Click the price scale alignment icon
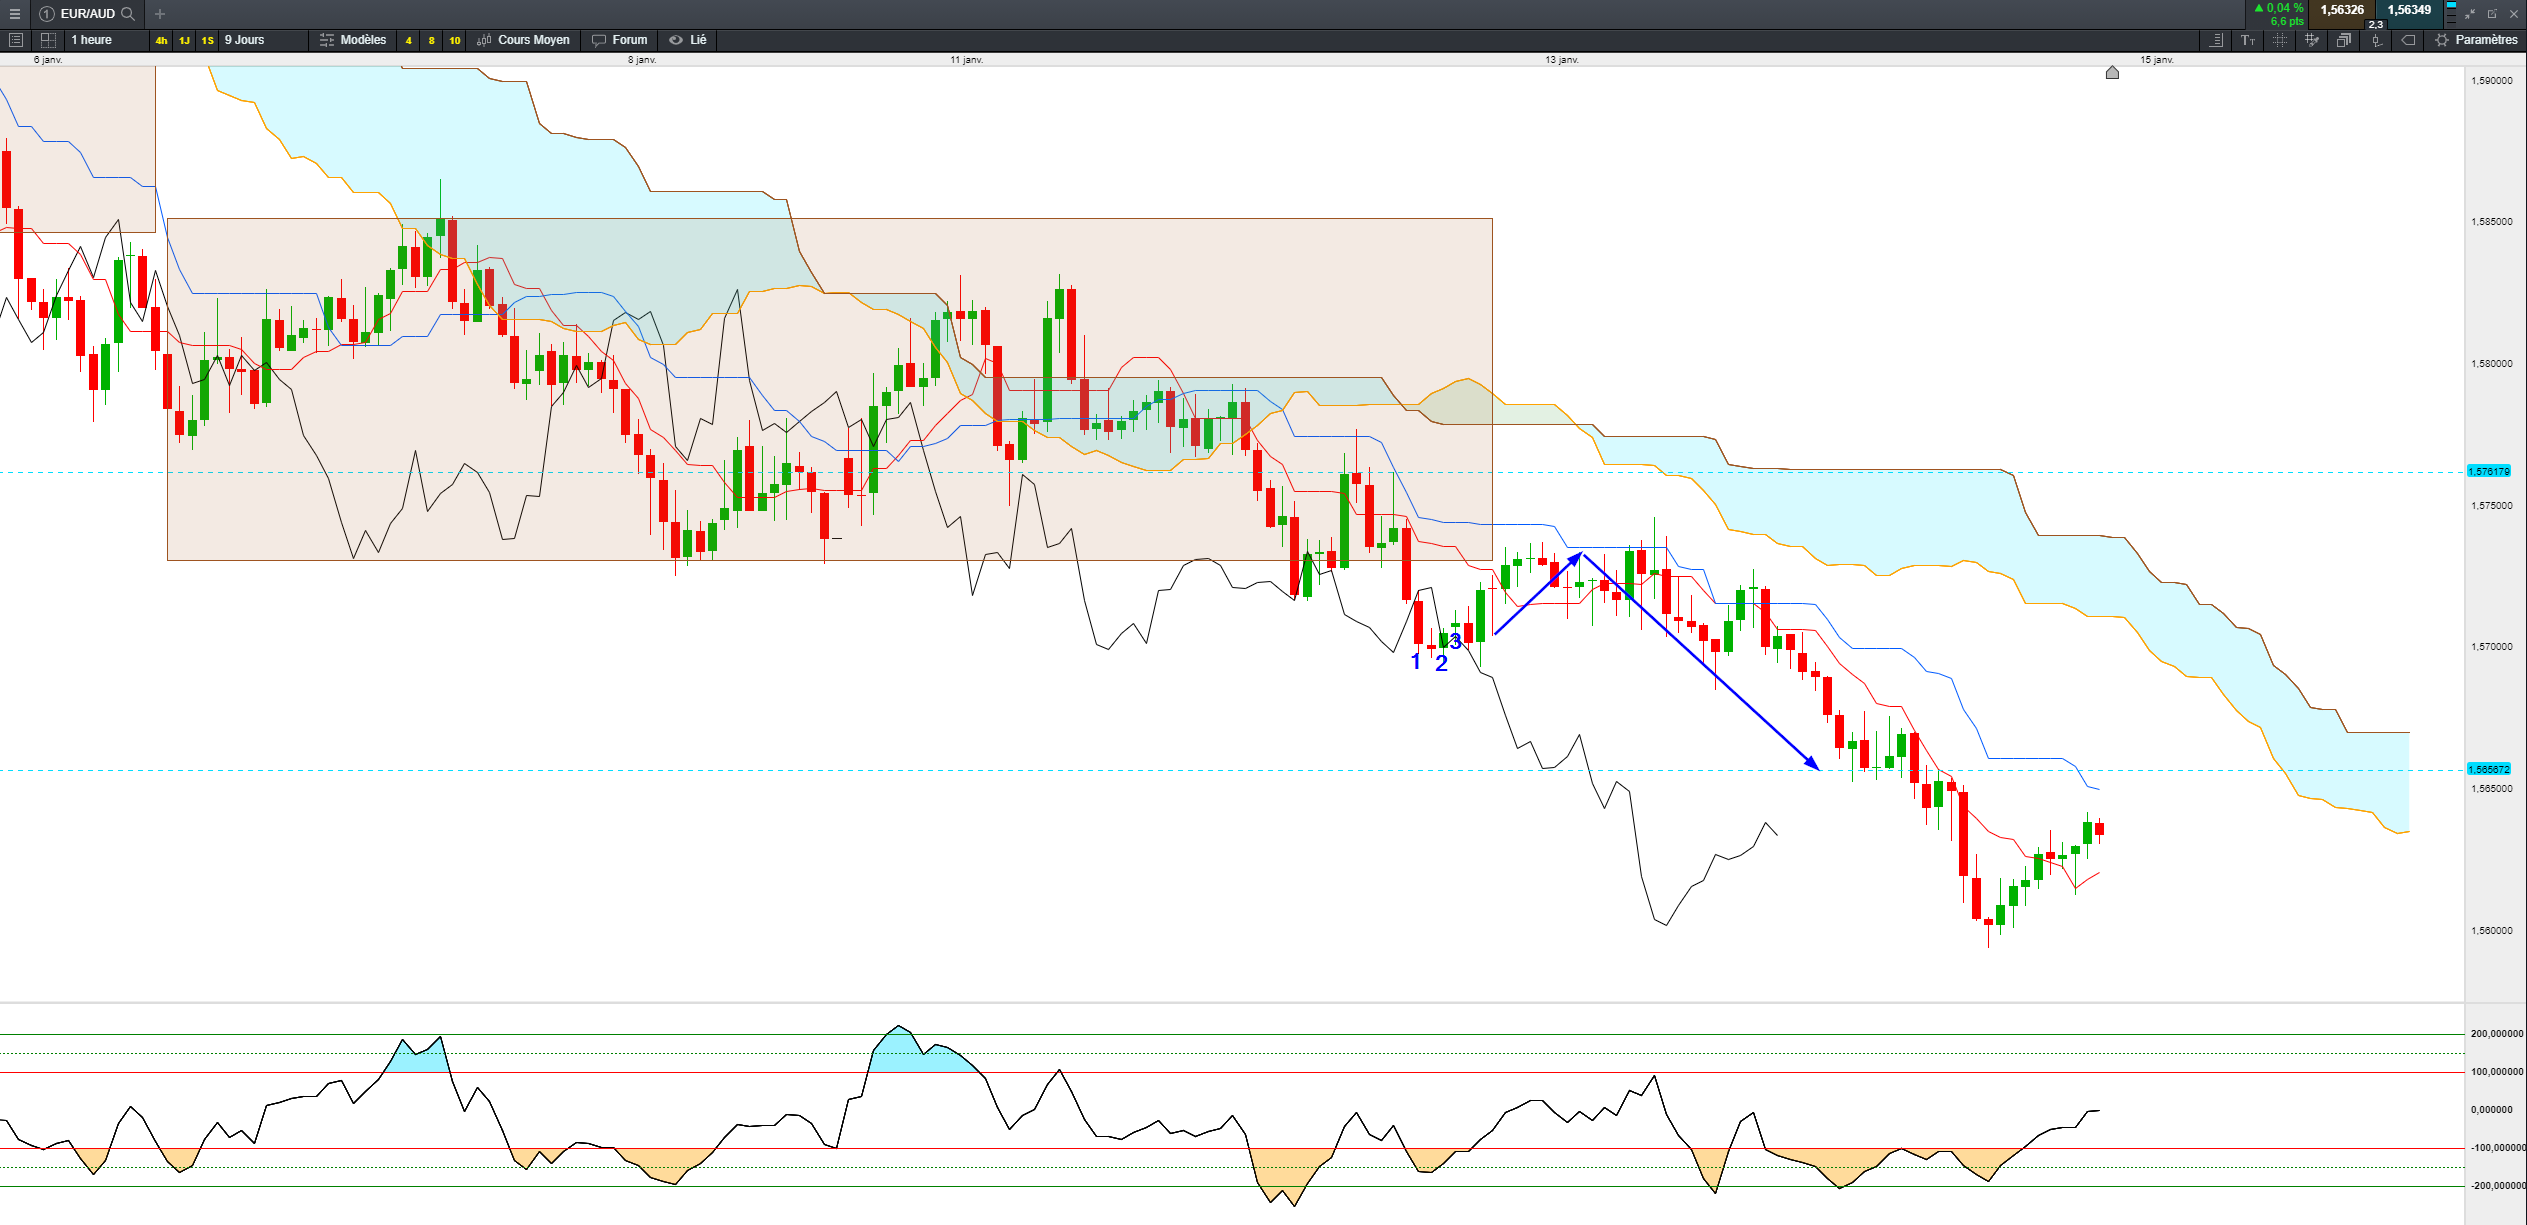This screenshot has height=1225, width=2527. point(2216,40)
